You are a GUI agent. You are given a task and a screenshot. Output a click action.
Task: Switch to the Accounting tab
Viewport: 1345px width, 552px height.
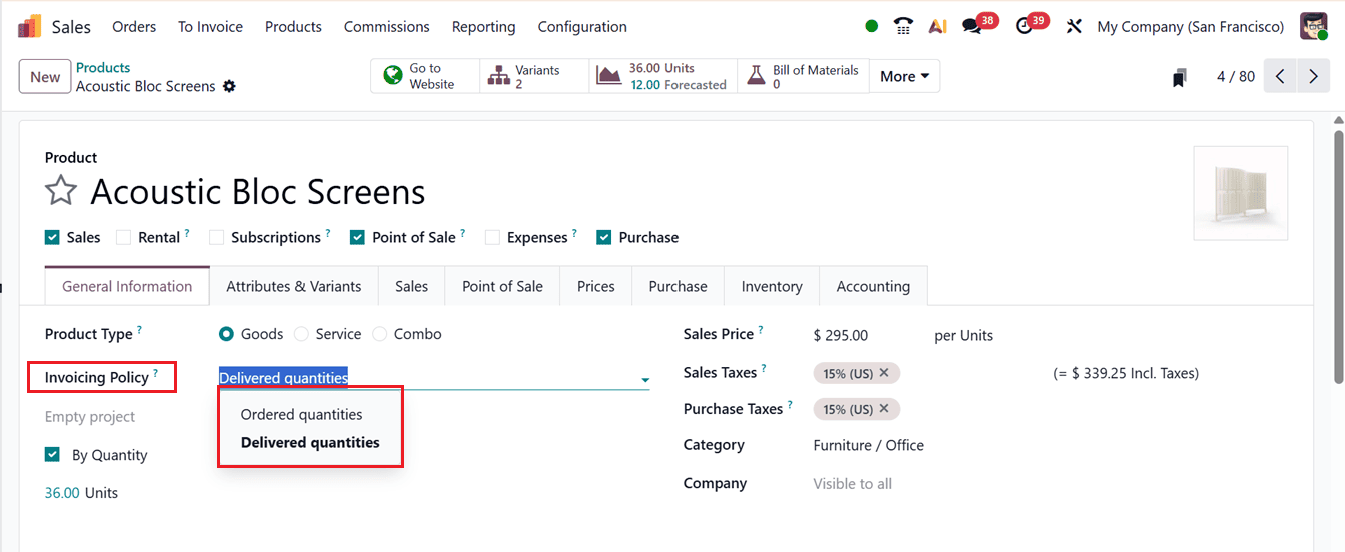pos(873,286)
